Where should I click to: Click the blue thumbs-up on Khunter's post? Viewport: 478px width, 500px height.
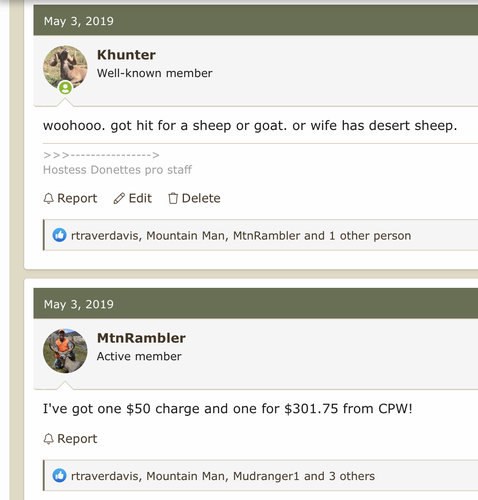(59, 235)
